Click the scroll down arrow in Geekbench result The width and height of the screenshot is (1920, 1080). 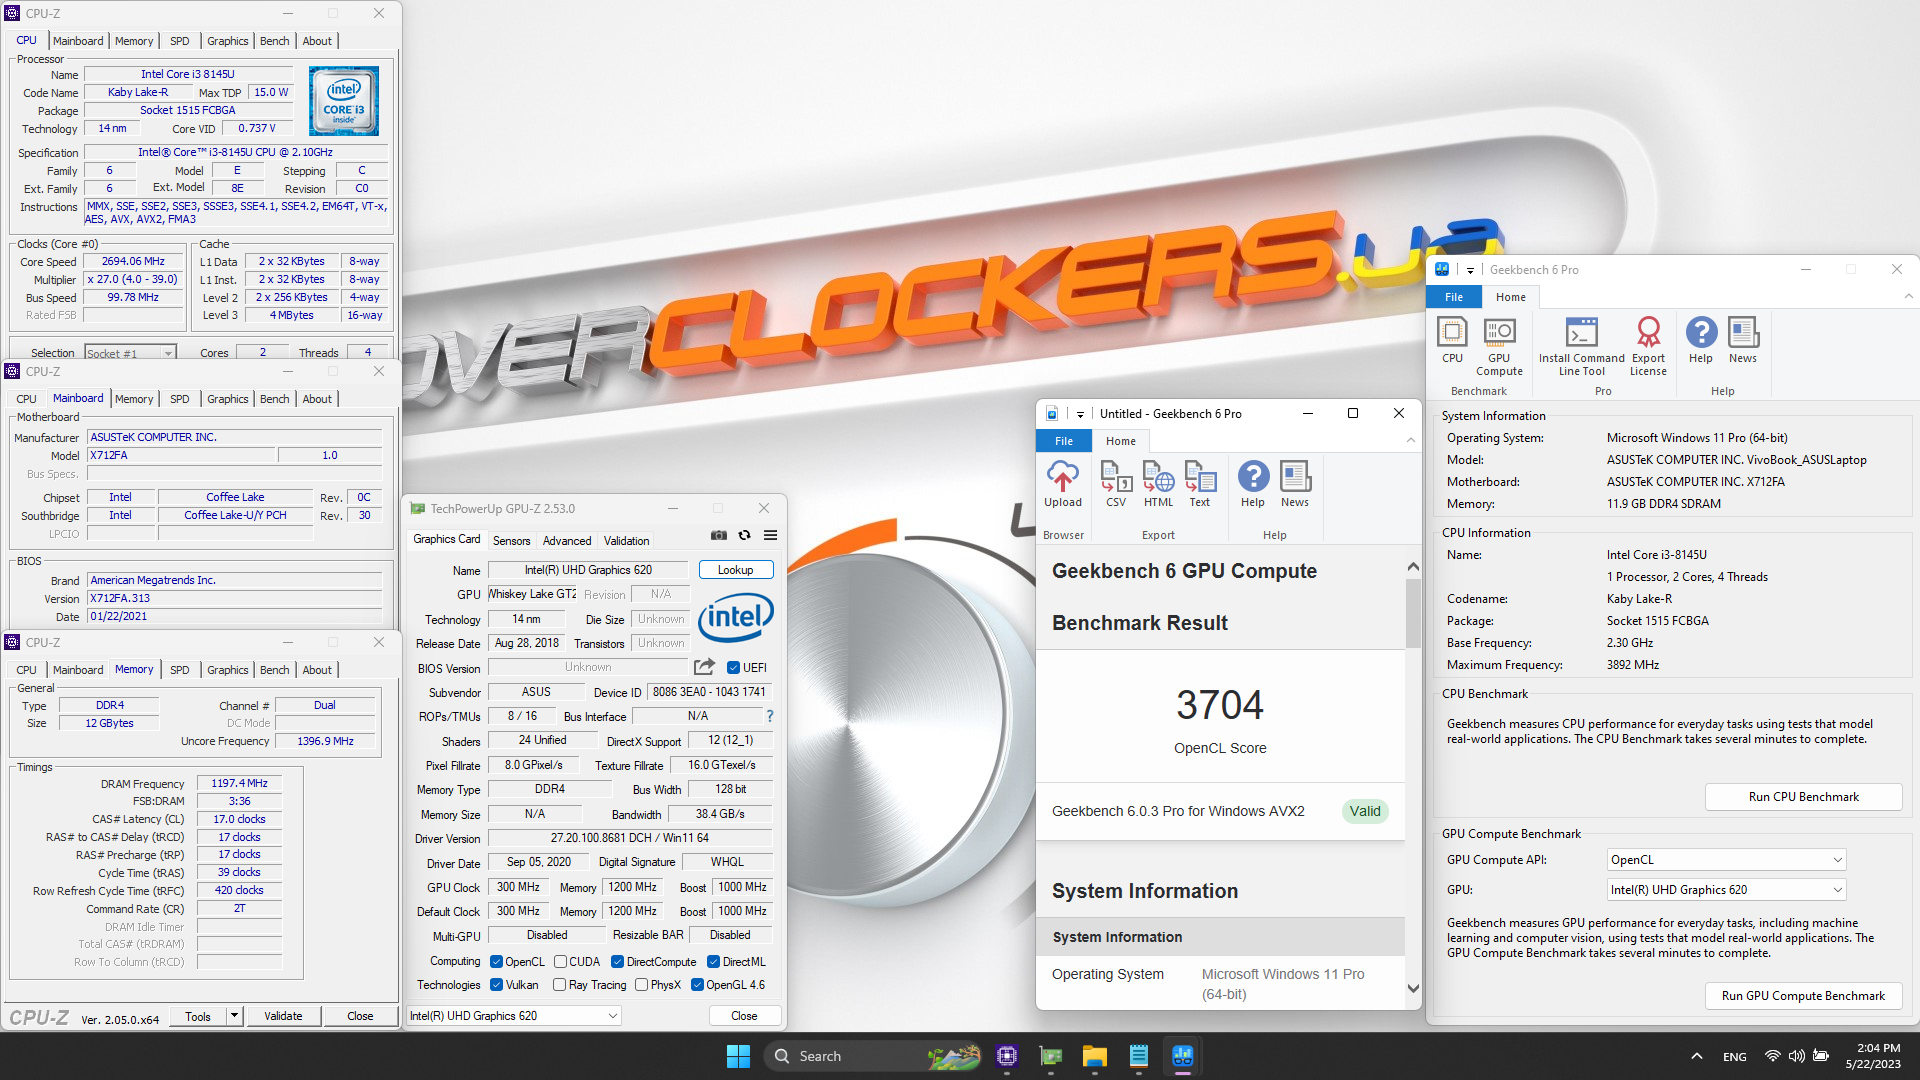[1413, 988]
